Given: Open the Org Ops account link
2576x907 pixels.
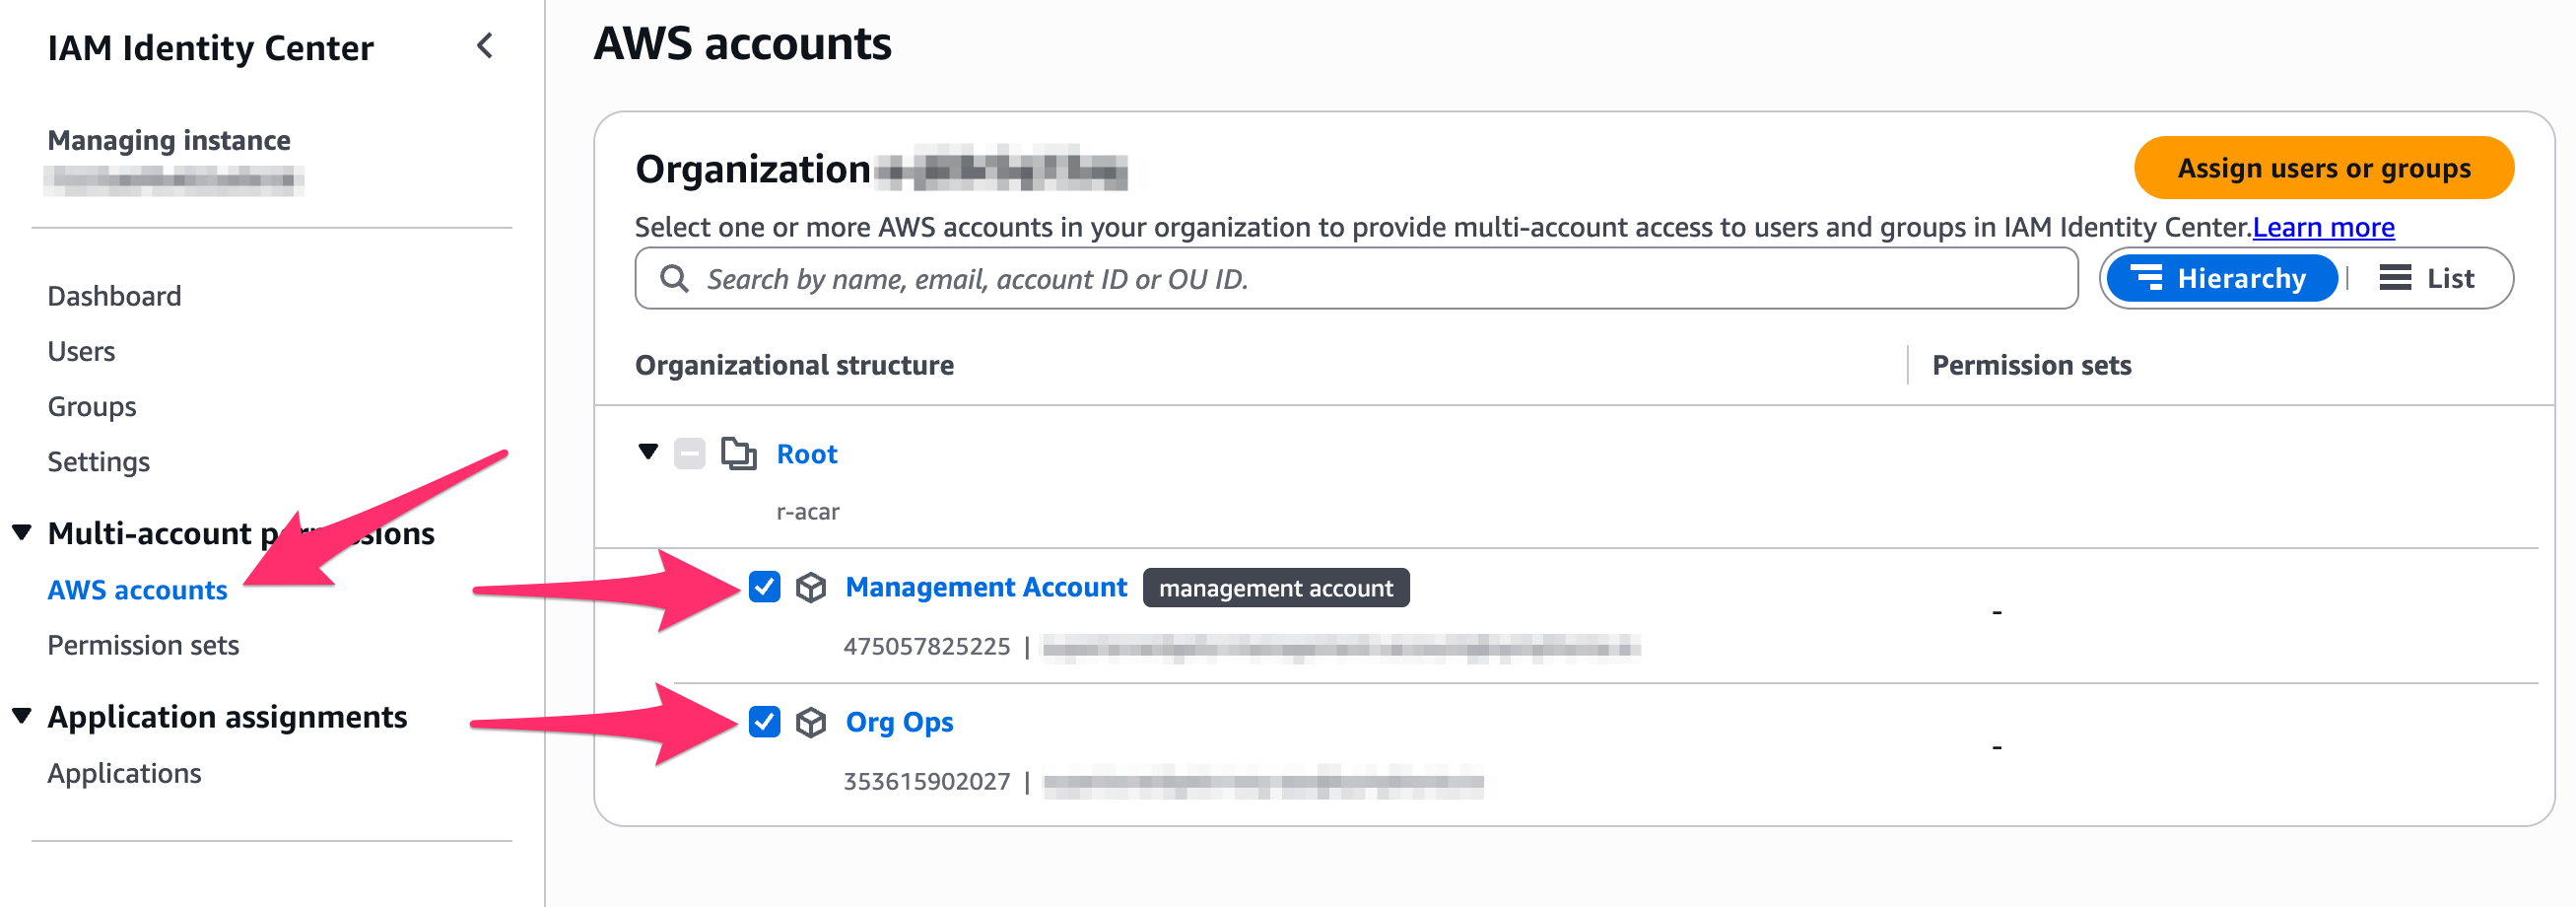Looking at the screenshot, I should [899, 722].
